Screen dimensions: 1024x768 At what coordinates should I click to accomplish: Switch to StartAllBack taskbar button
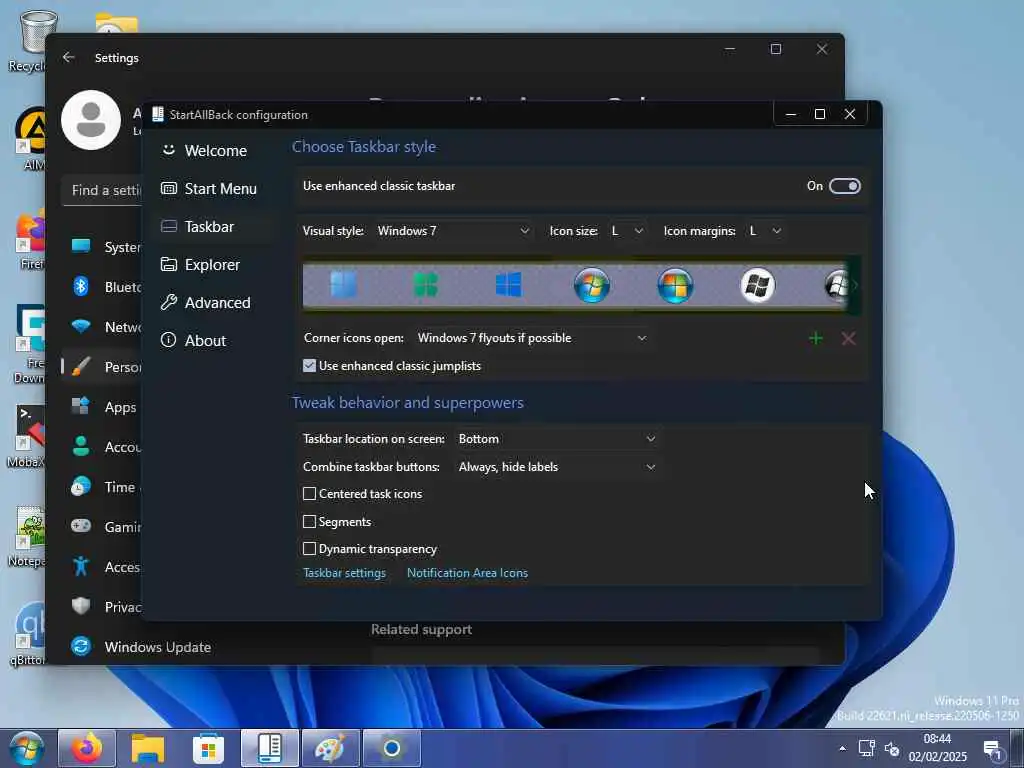click(270, 748)
